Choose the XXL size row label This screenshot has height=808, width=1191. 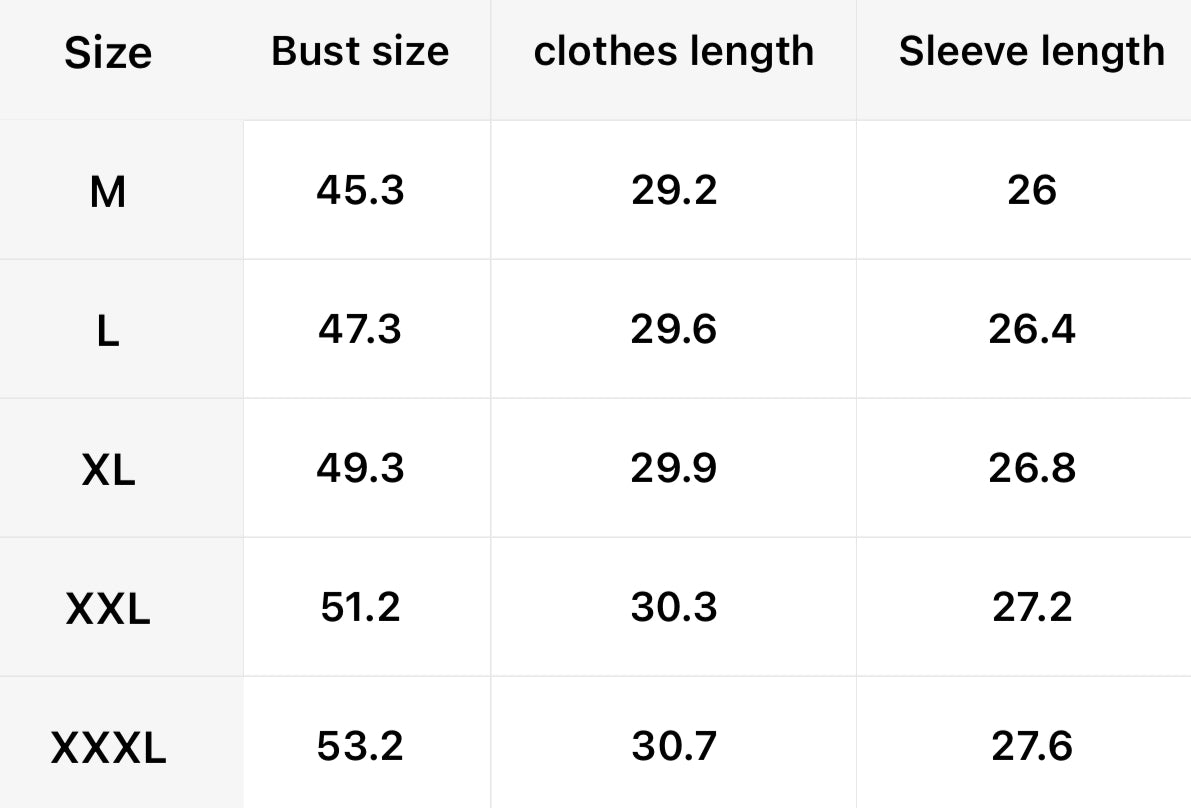pos(108,608)
